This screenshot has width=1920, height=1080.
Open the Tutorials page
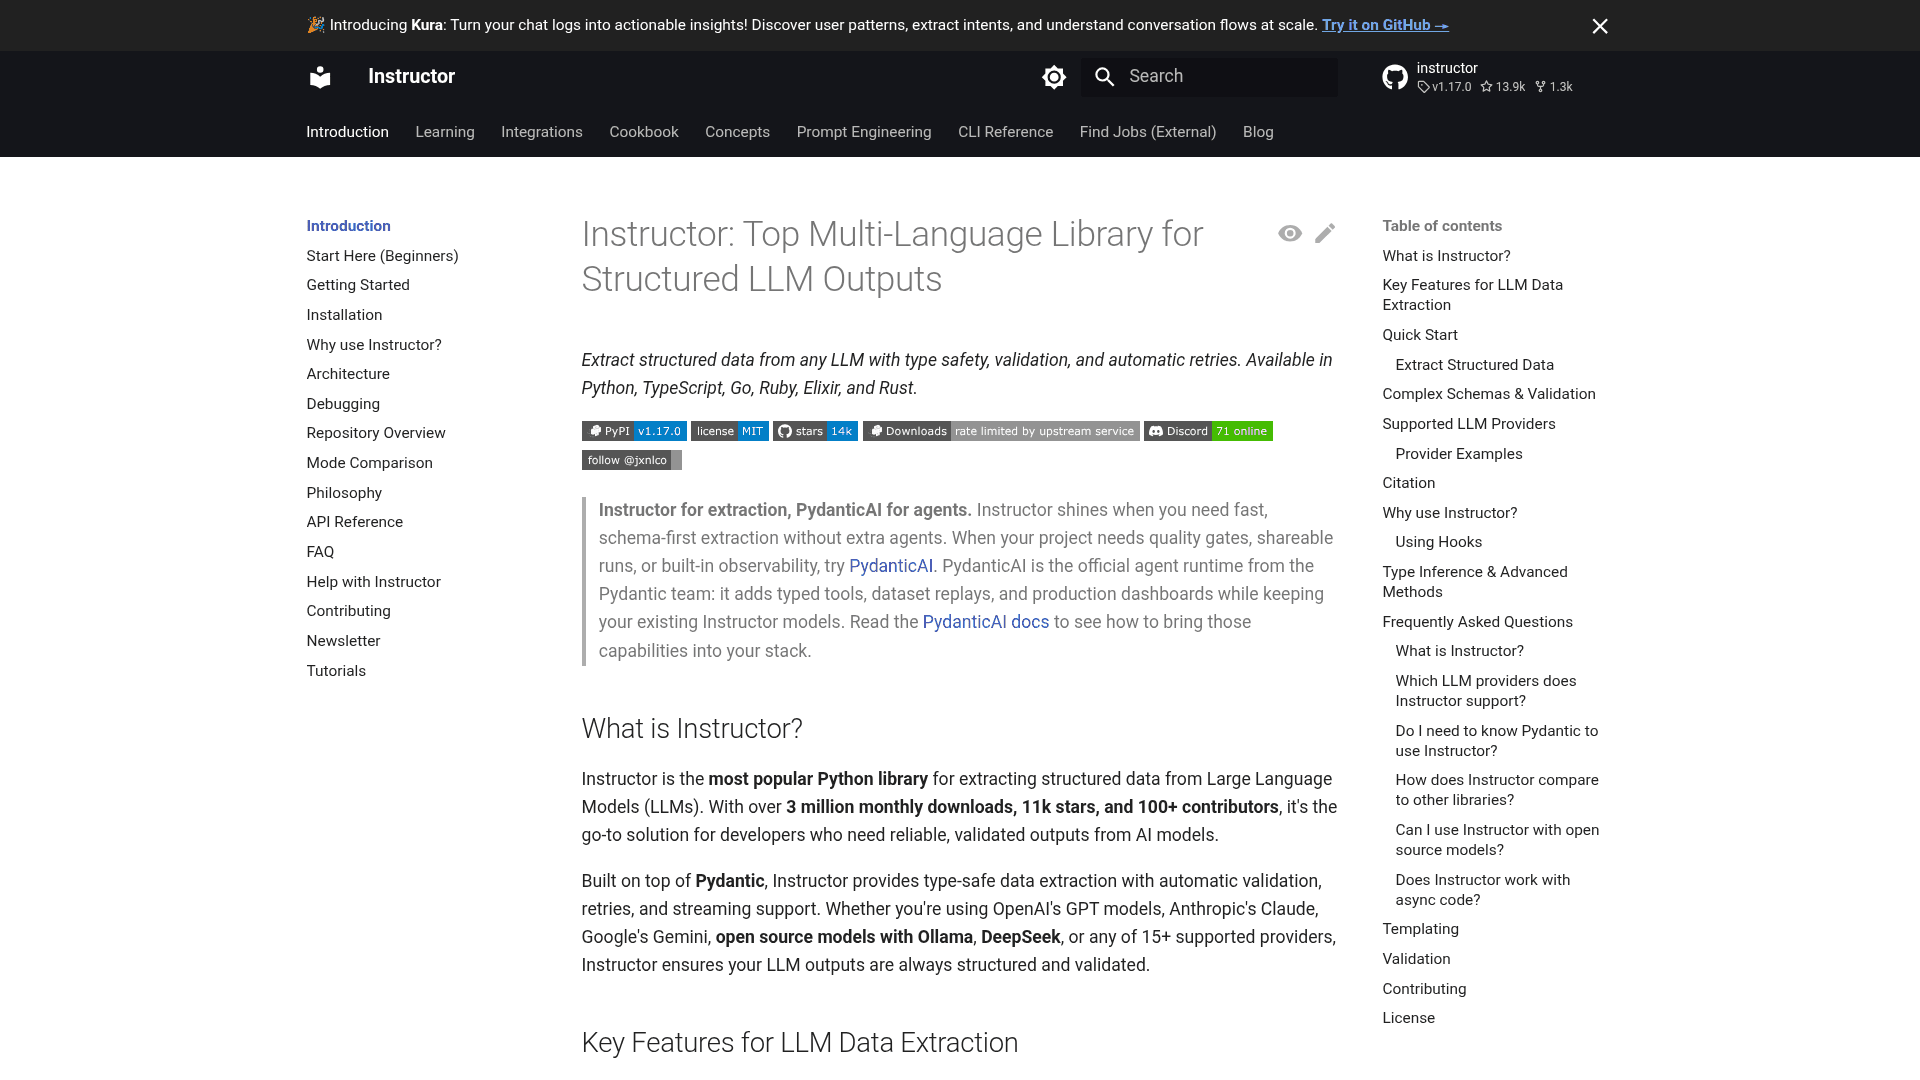pyautogui.click(x=336, y=671)
